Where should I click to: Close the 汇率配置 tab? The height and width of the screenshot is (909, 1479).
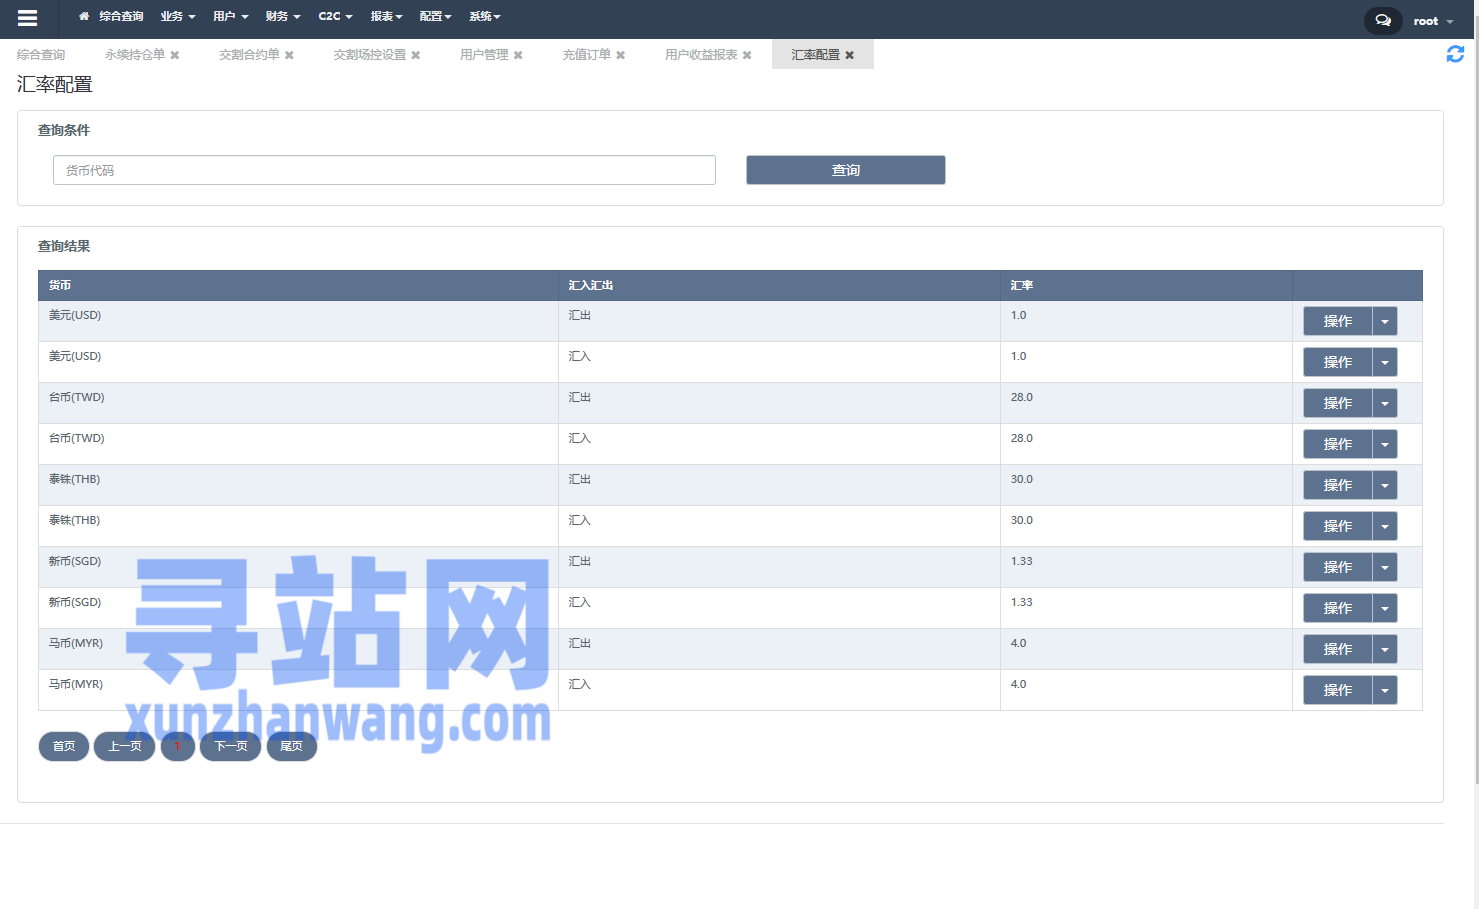pyautogui.click(x=849, y=55)
